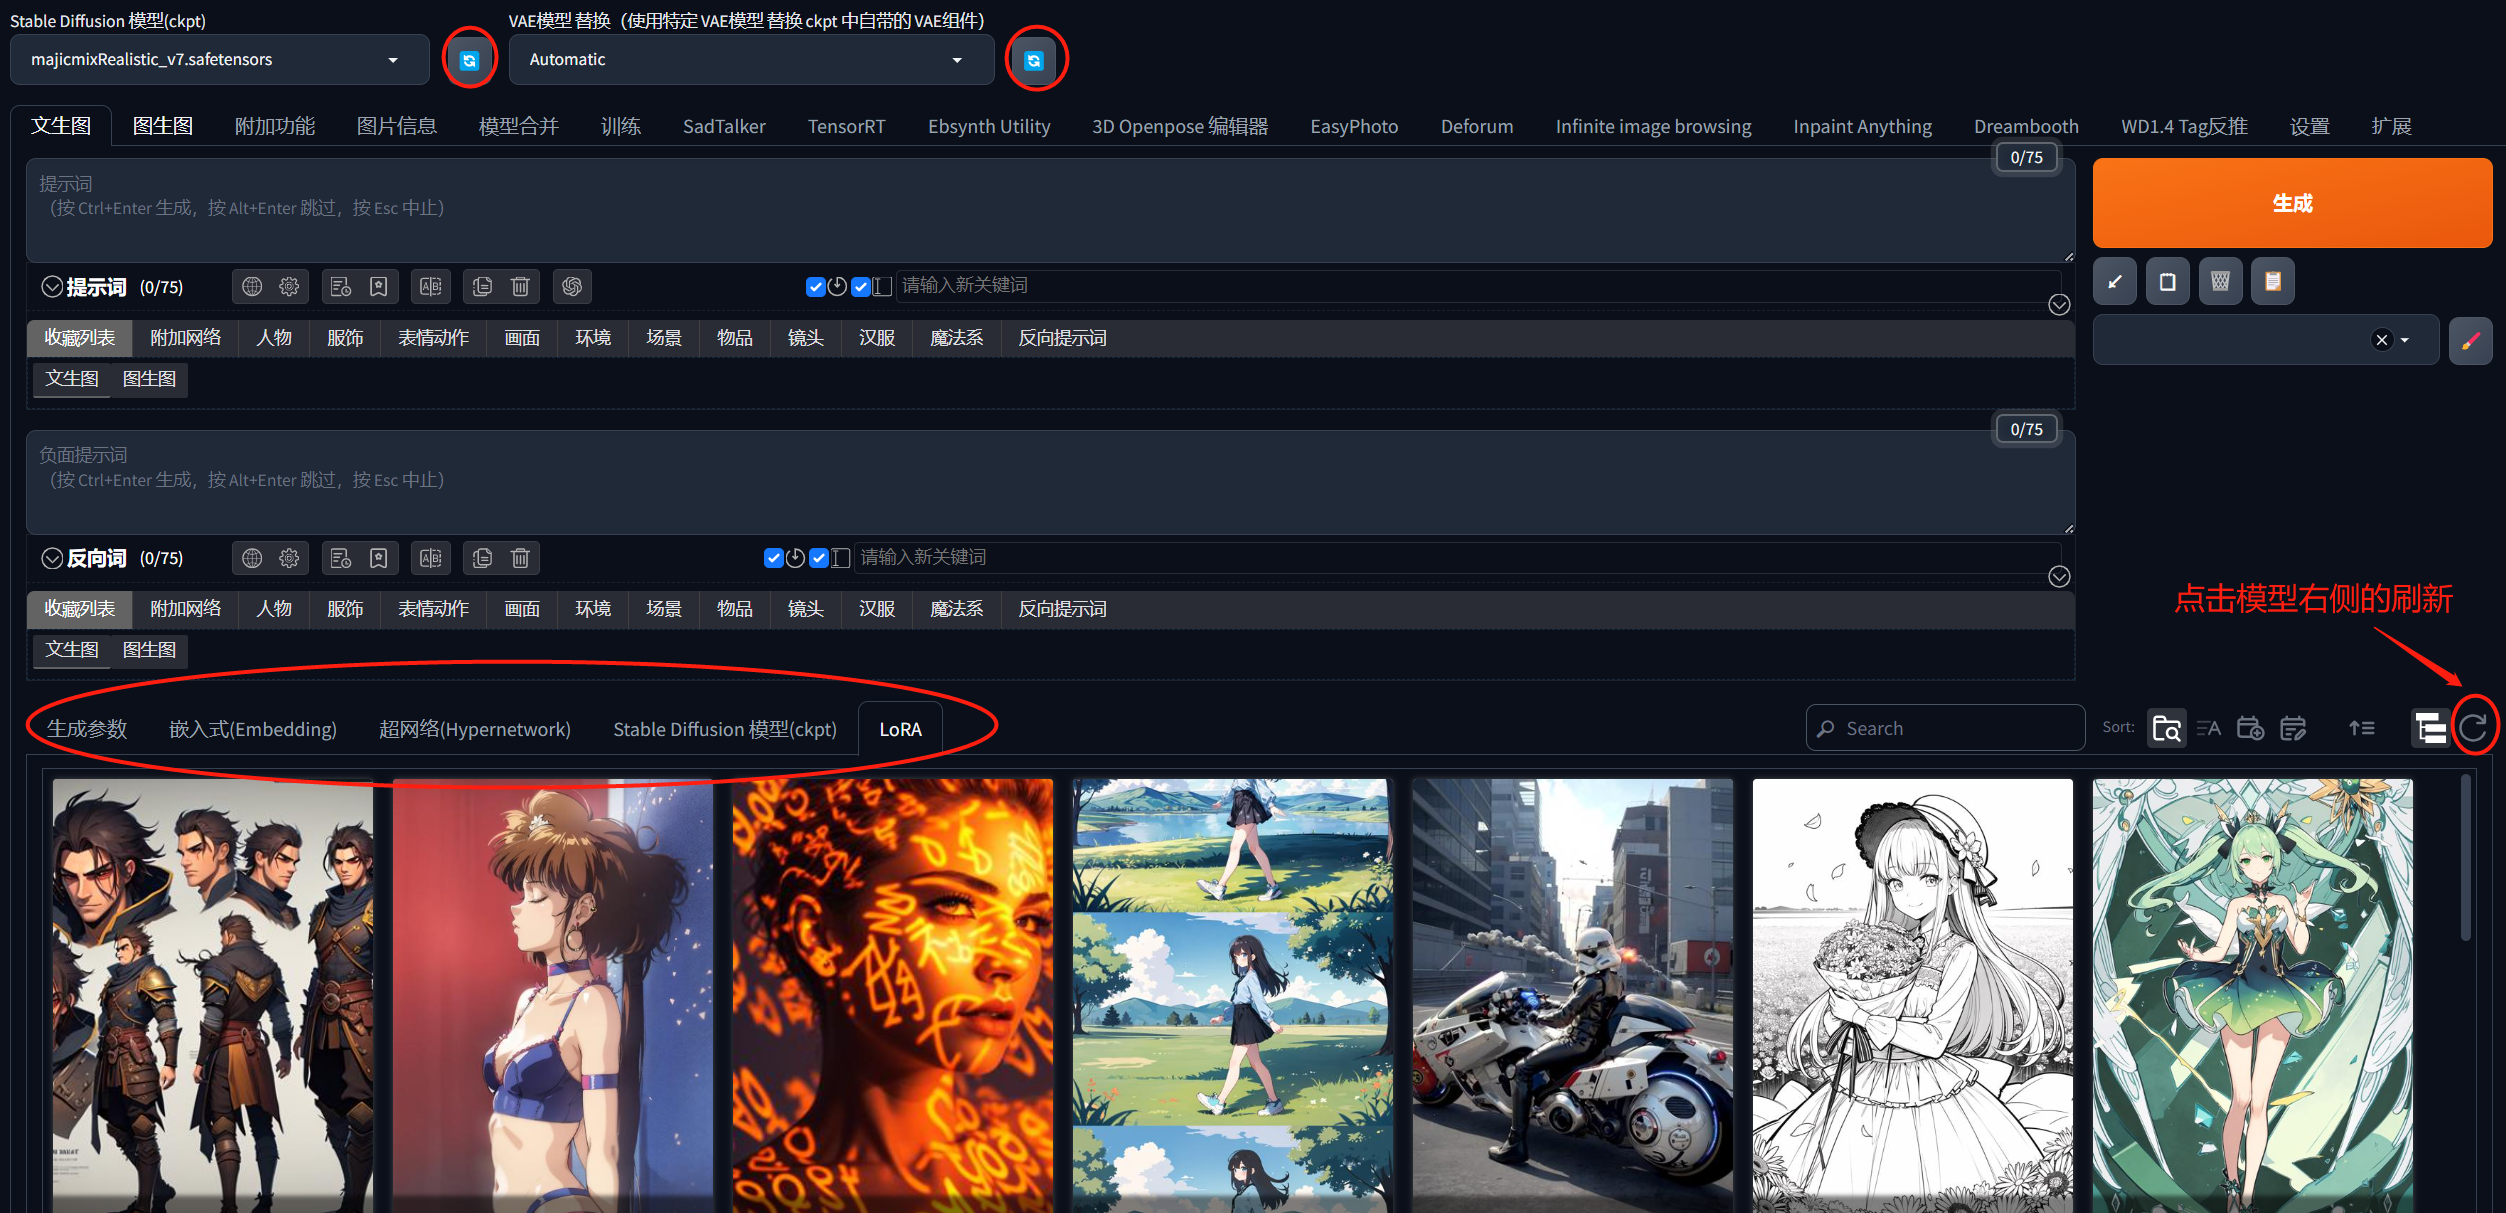
Task: Switch to the 超网络(Hypernetwork) tab
Action: point(475,729)
